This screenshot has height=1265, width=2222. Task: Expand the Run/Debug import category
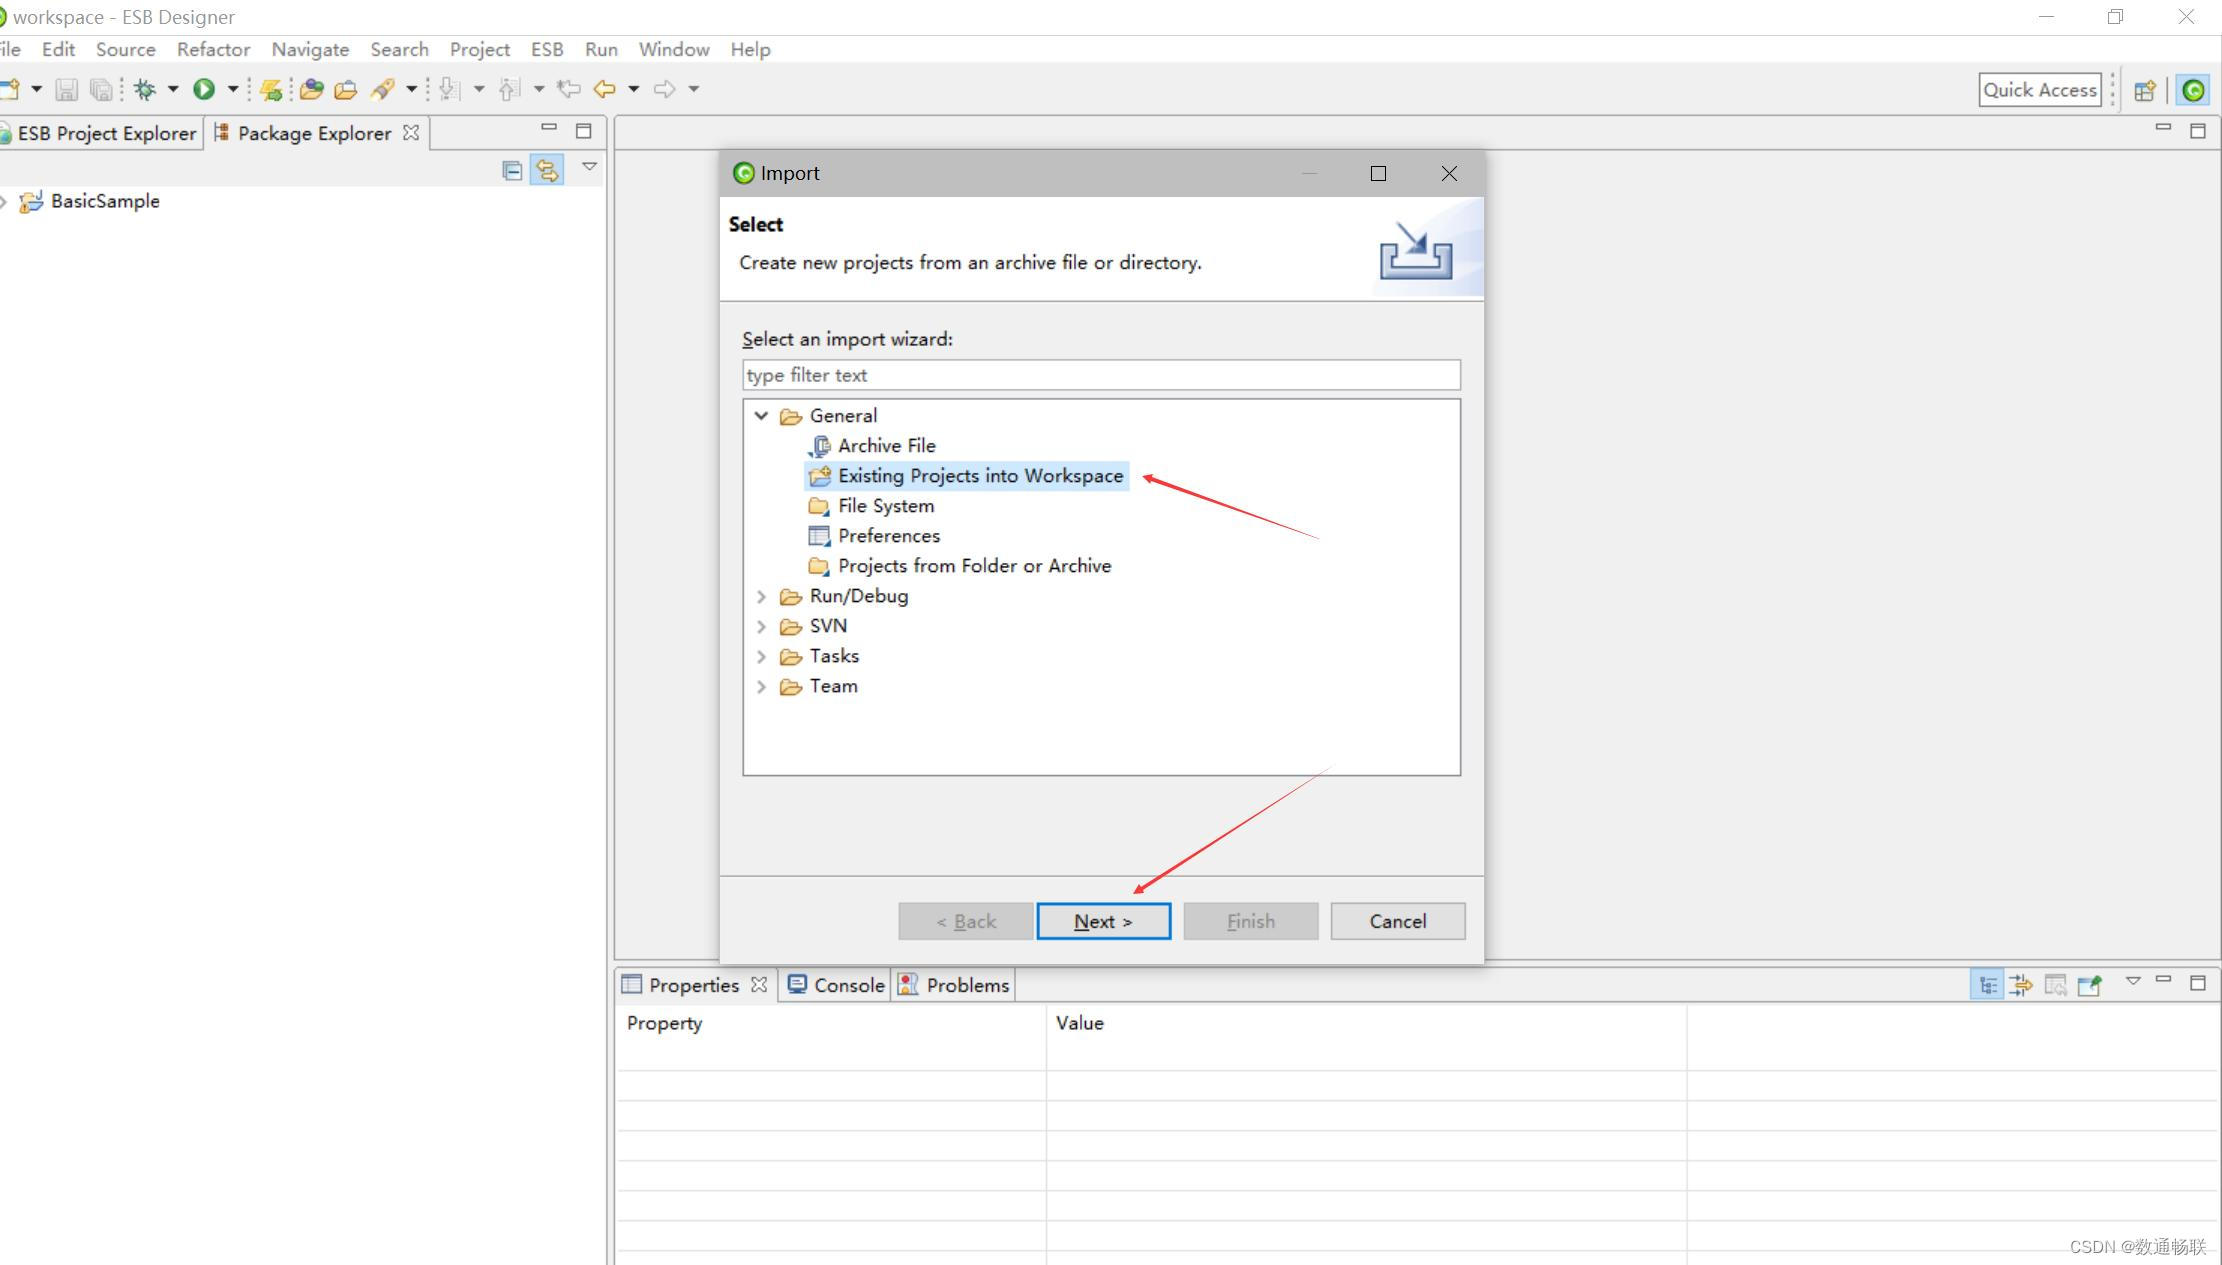[761, 596]
